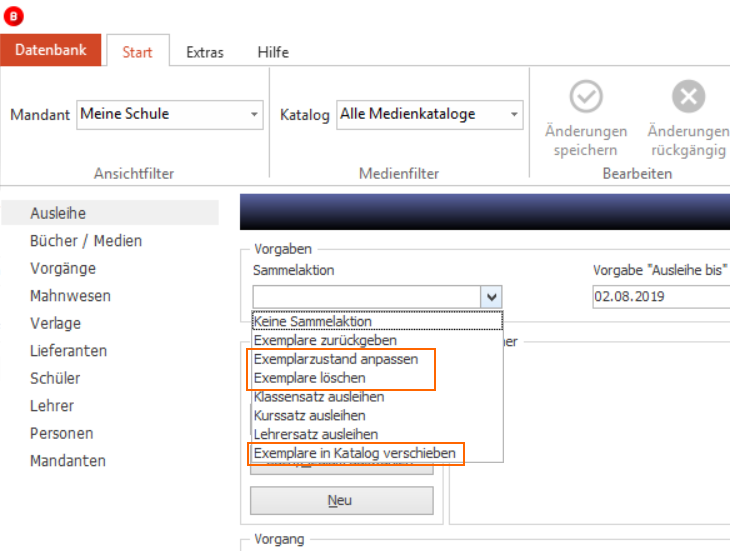The image size is (730, 551).
Task: Click the Medienfilter group label
Action: [399, 174]
